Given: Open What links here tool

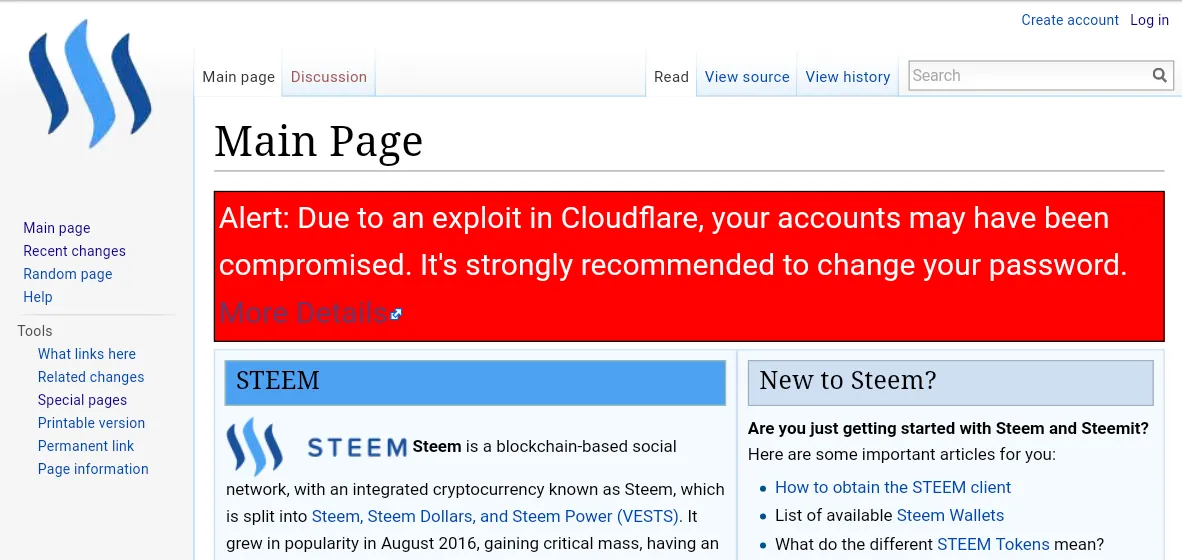Looking at the screenshot, I should 87,353.
